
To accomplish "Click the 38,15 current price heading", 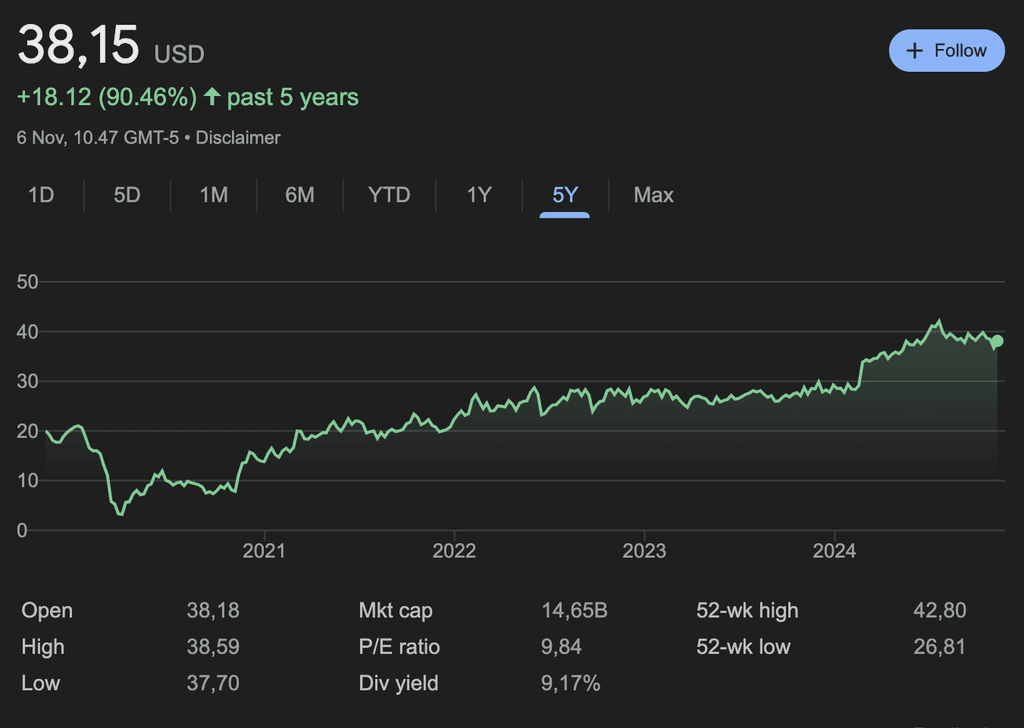I will click(80, 46).
